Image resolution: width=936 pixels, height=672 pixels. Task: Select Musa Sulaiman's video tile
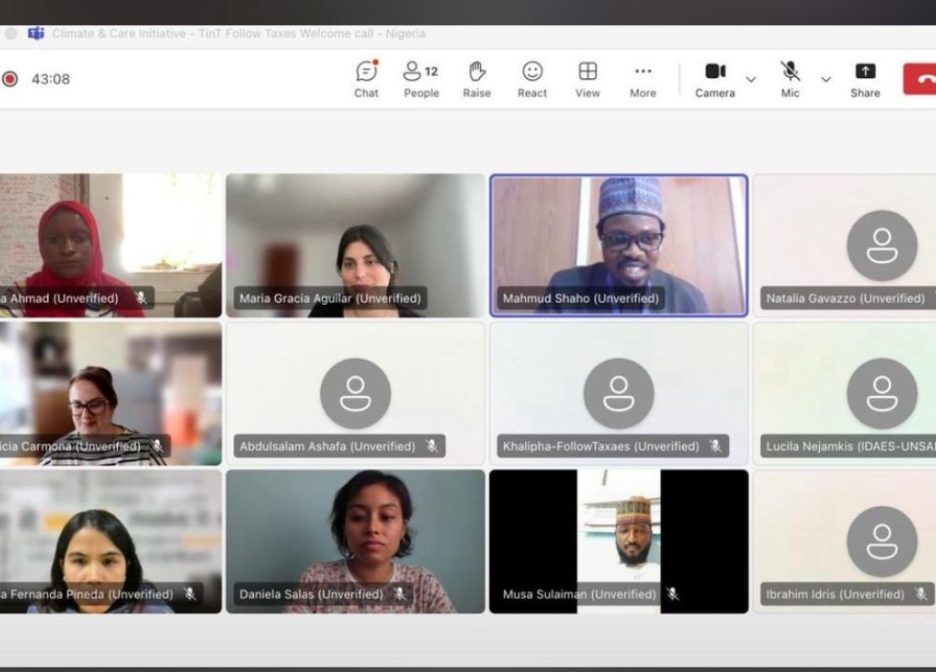[617, 540]
